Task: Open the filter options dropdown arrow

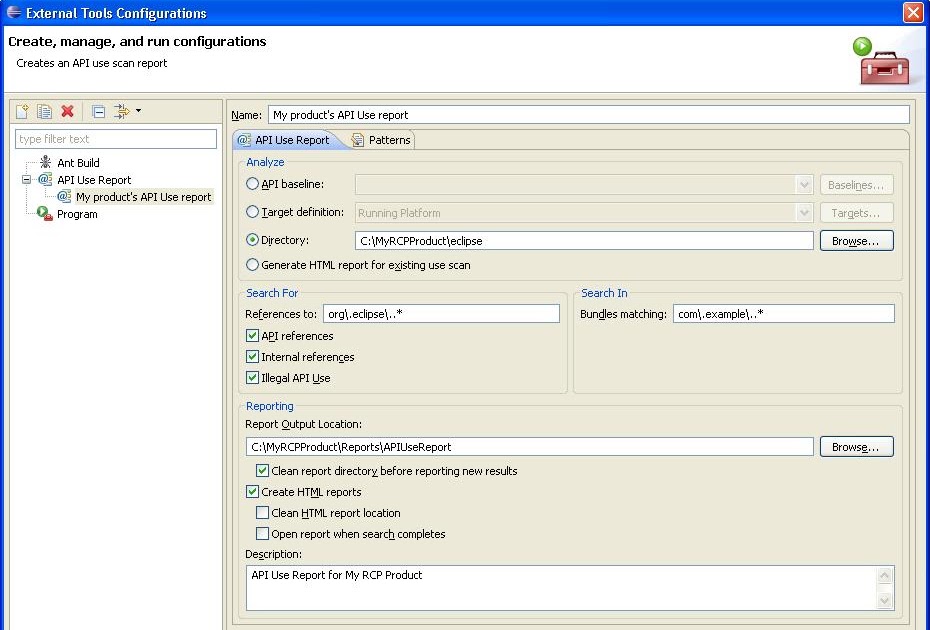Action: coord(139,110)
